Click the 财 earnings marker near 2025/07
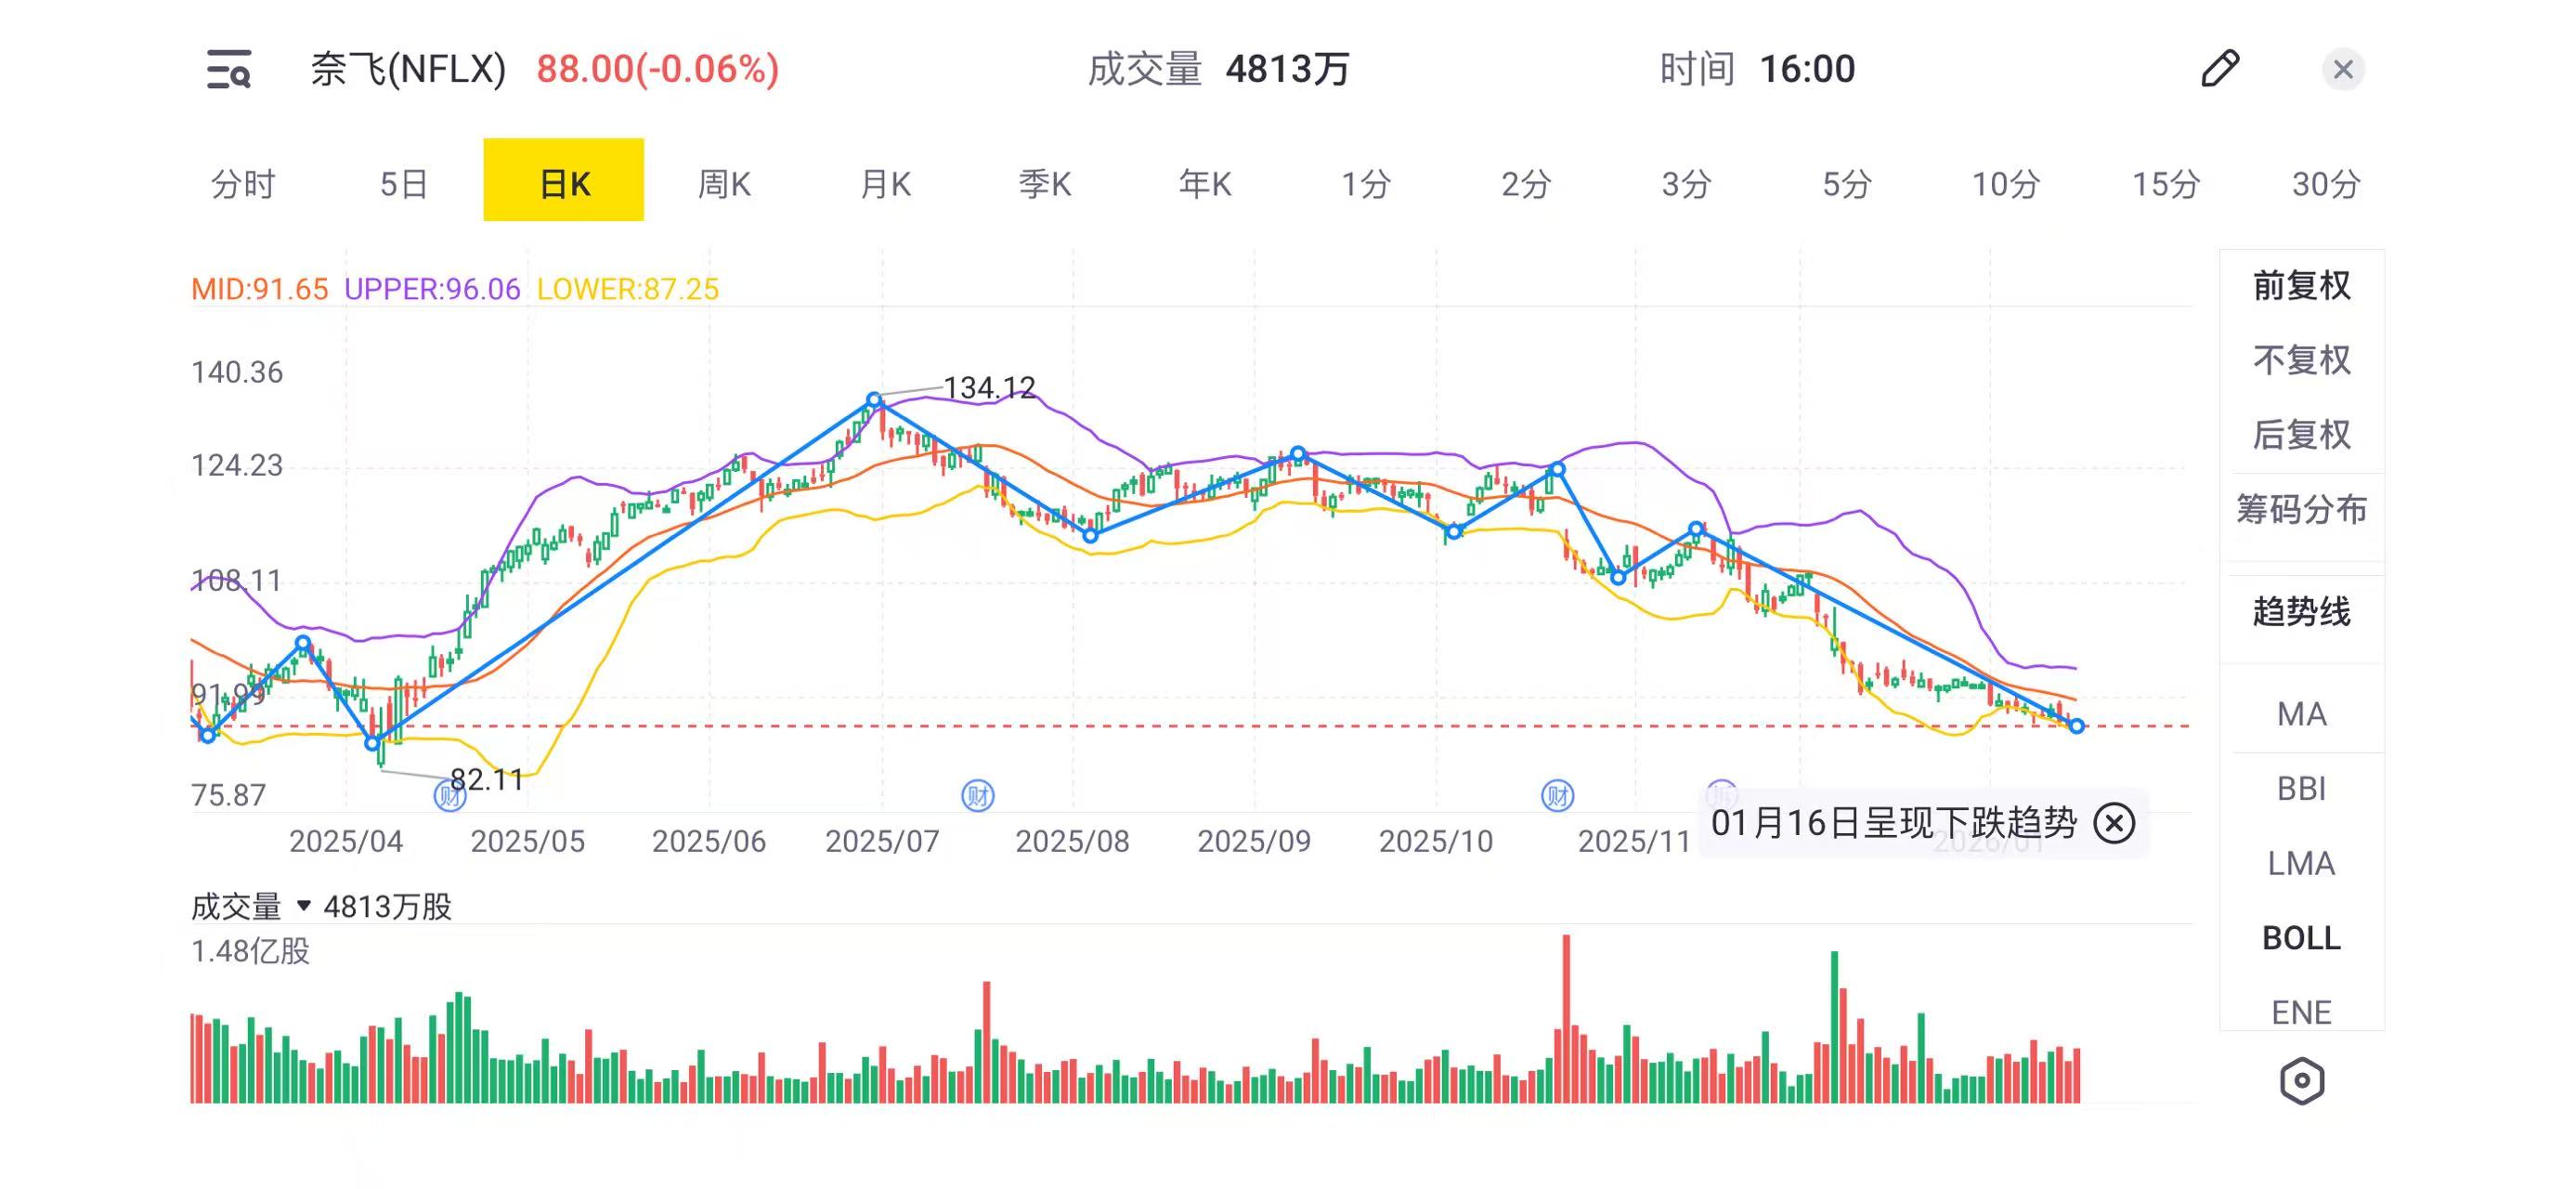 click(x=977, y=796)
